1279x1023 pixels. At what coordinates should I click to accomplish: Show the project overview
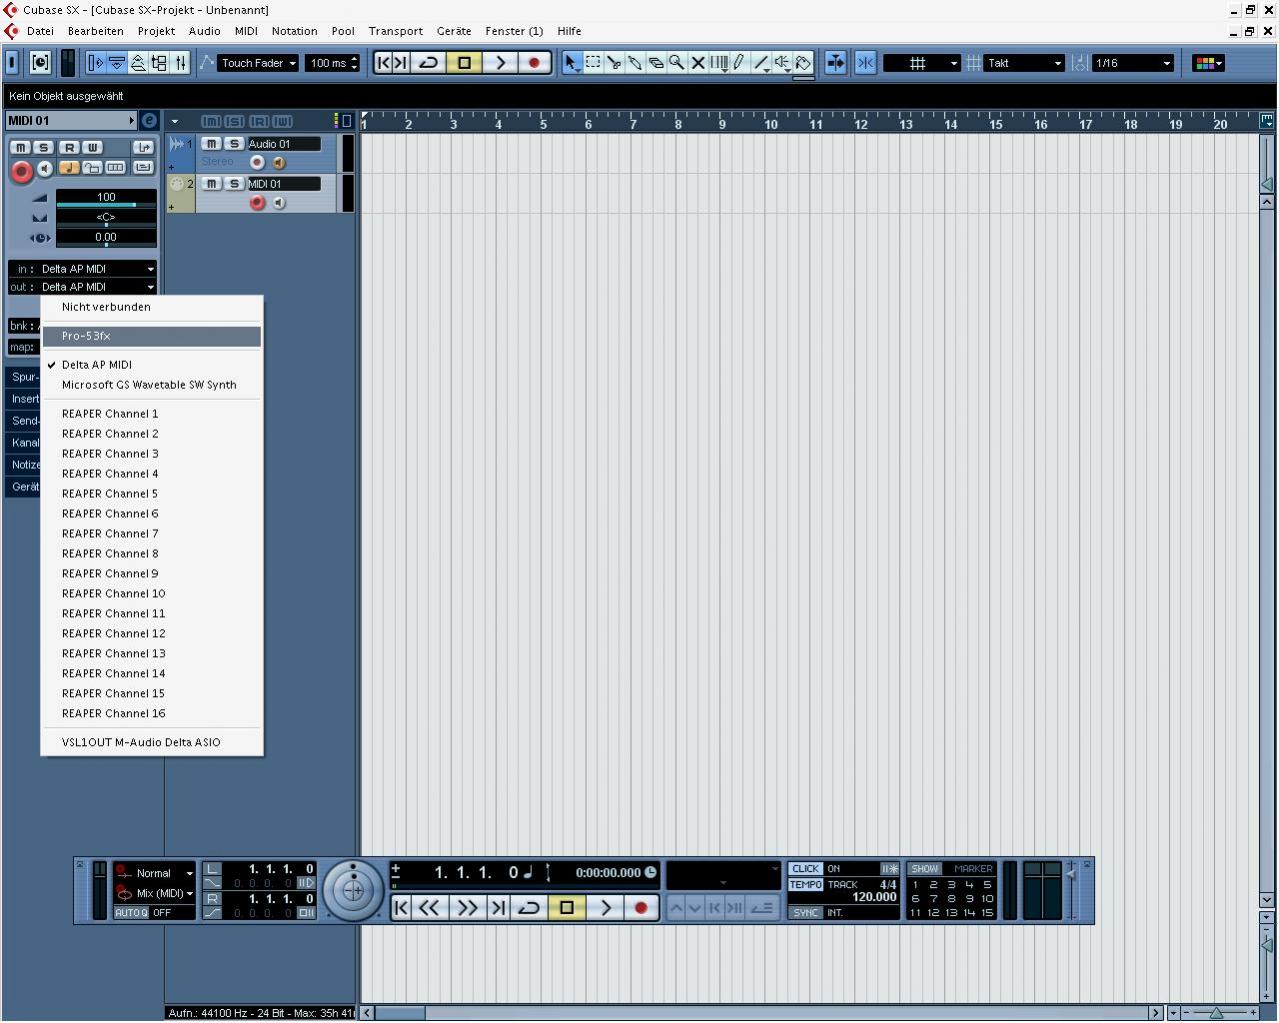pos(138,63)
